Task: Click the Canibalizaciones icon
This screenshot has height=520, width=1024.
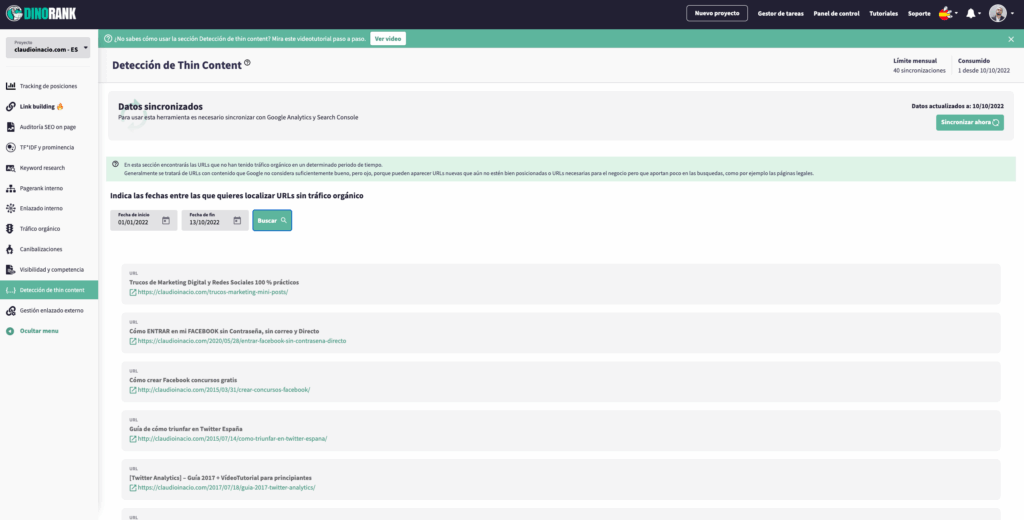Action: point(10,249)
